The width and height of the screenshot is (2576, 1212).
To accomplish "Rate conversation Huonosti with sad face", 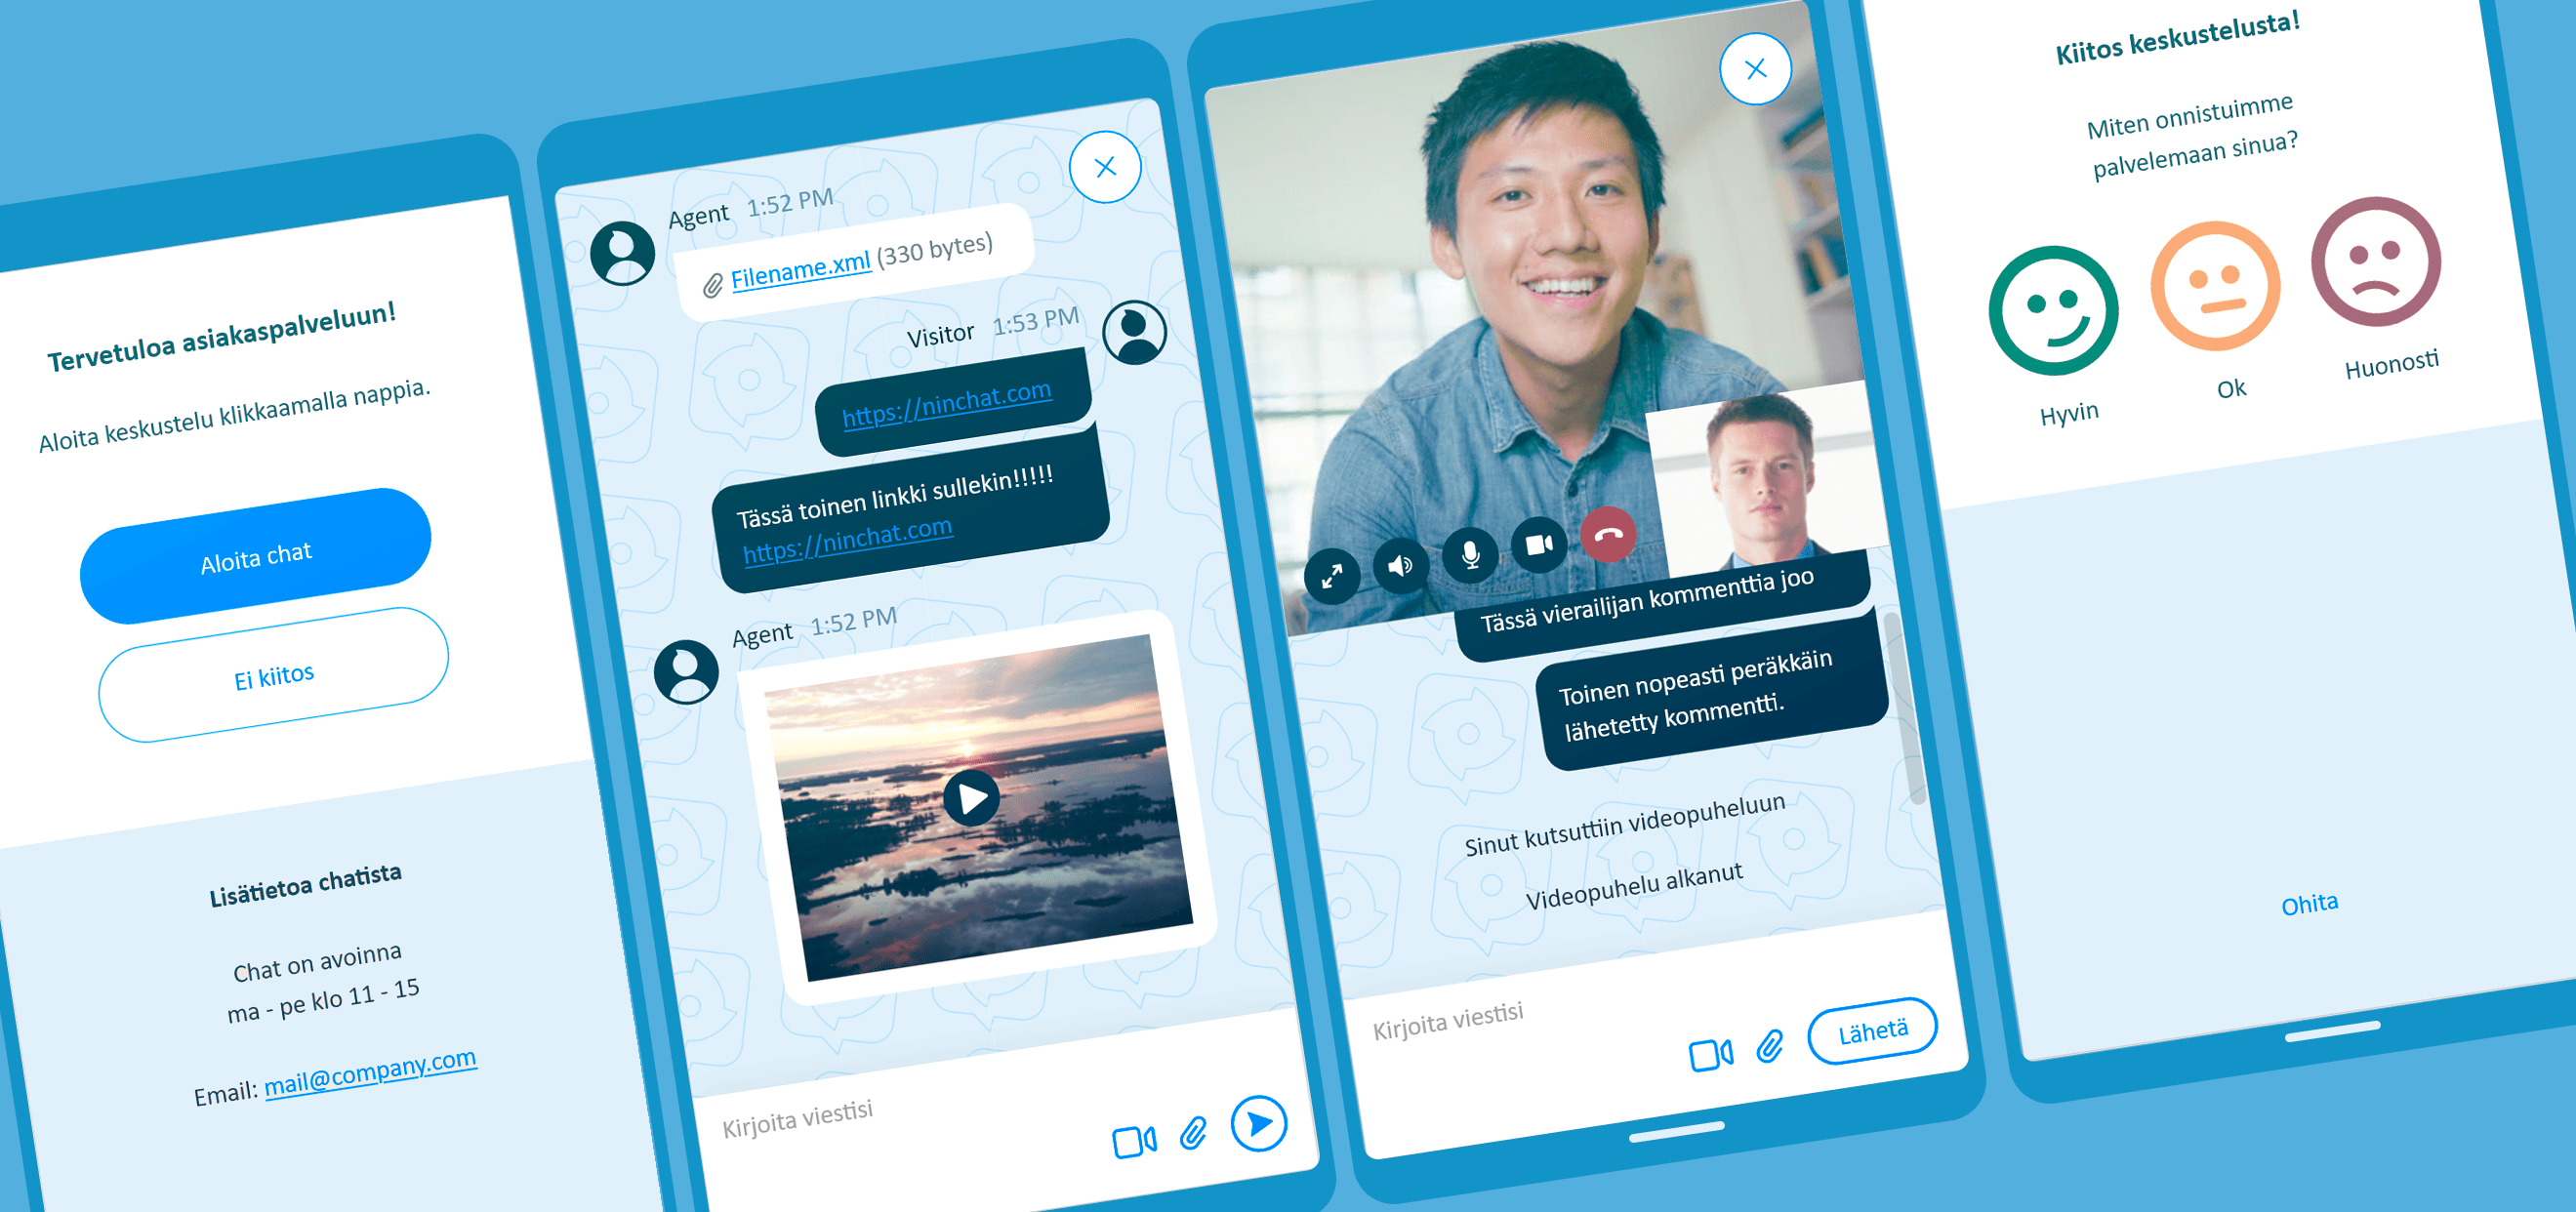I will [x=2376, y=261].
